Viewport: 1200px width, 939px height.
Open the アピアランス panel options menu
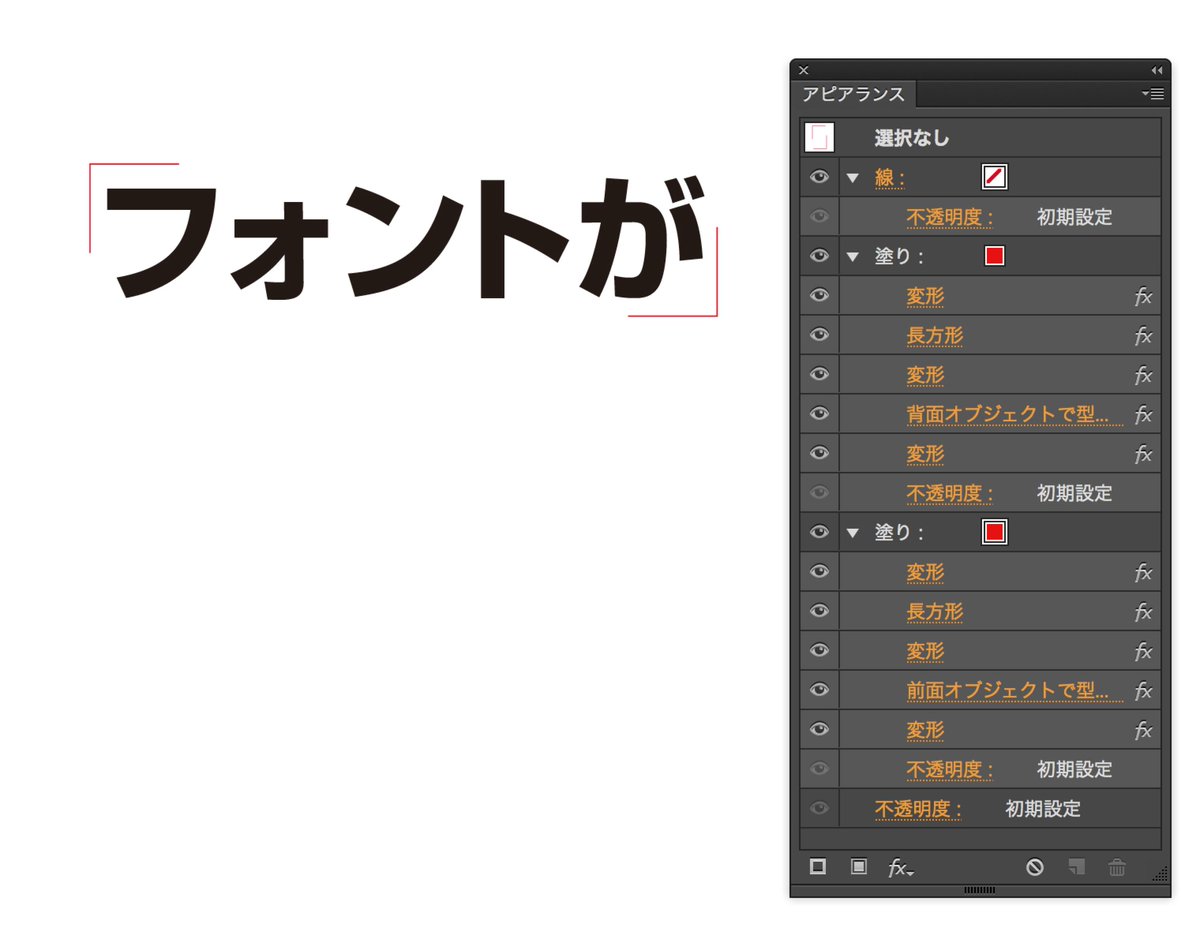coord(1153,94)
